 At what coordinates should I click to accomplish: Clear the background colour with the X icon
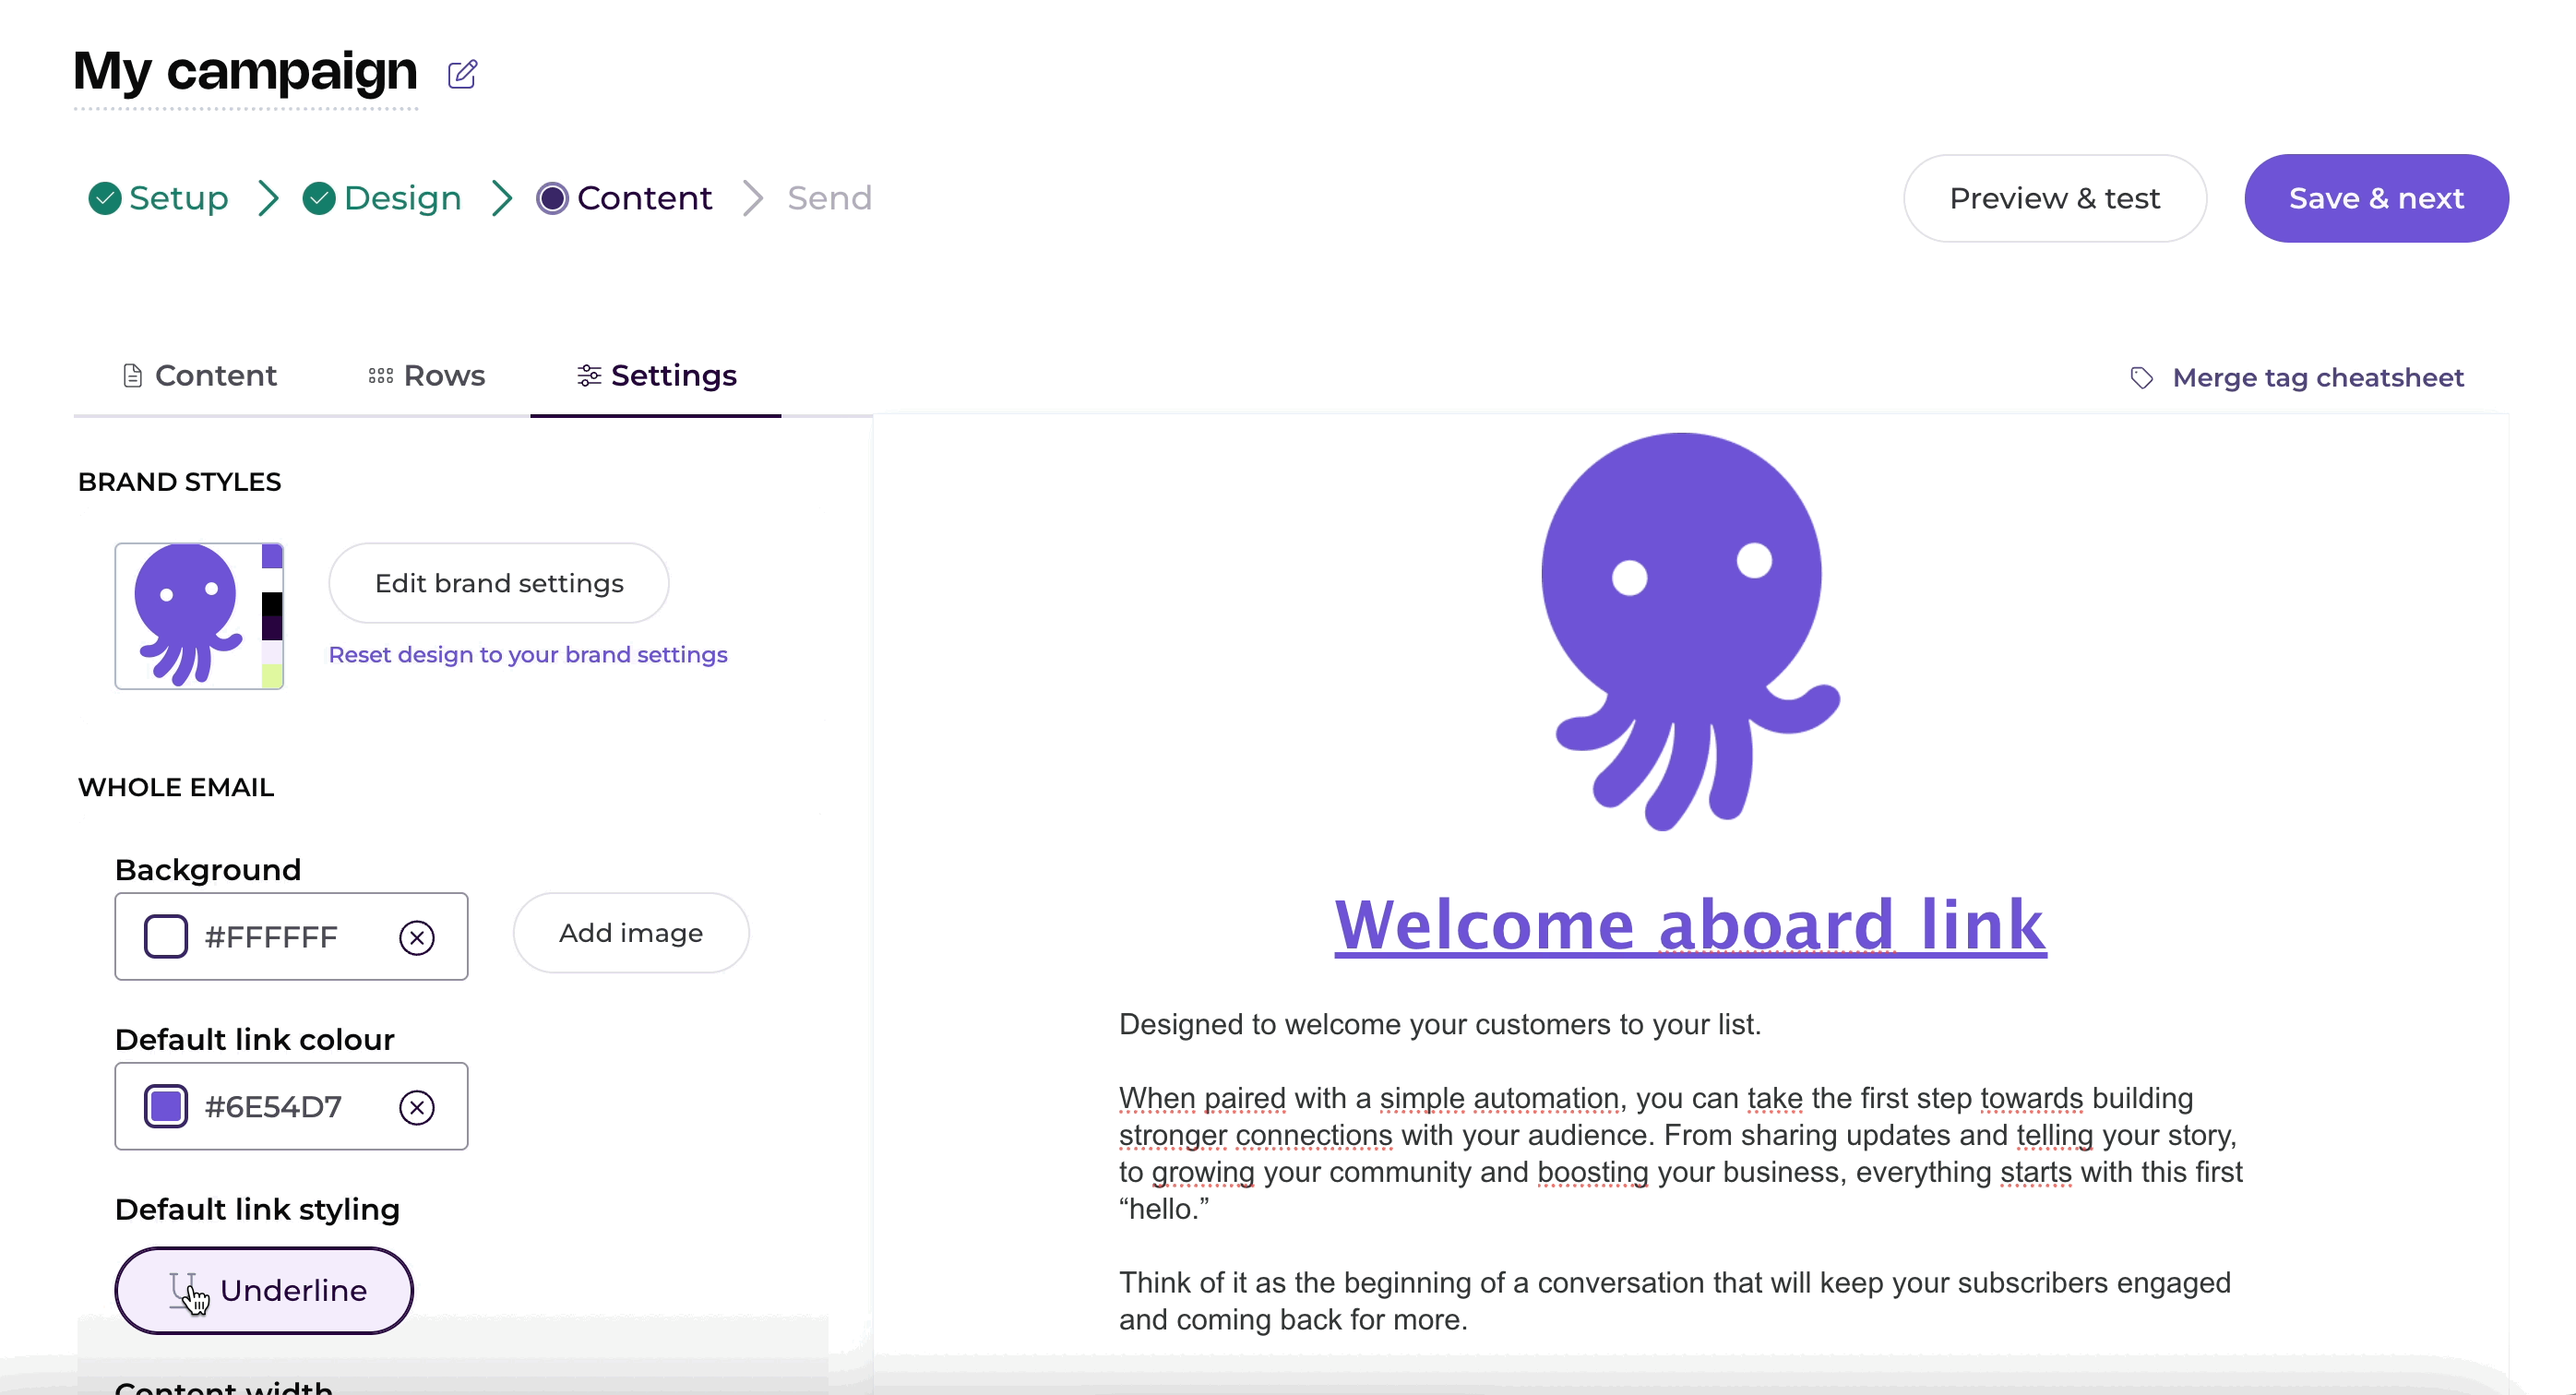click(417, 937)
